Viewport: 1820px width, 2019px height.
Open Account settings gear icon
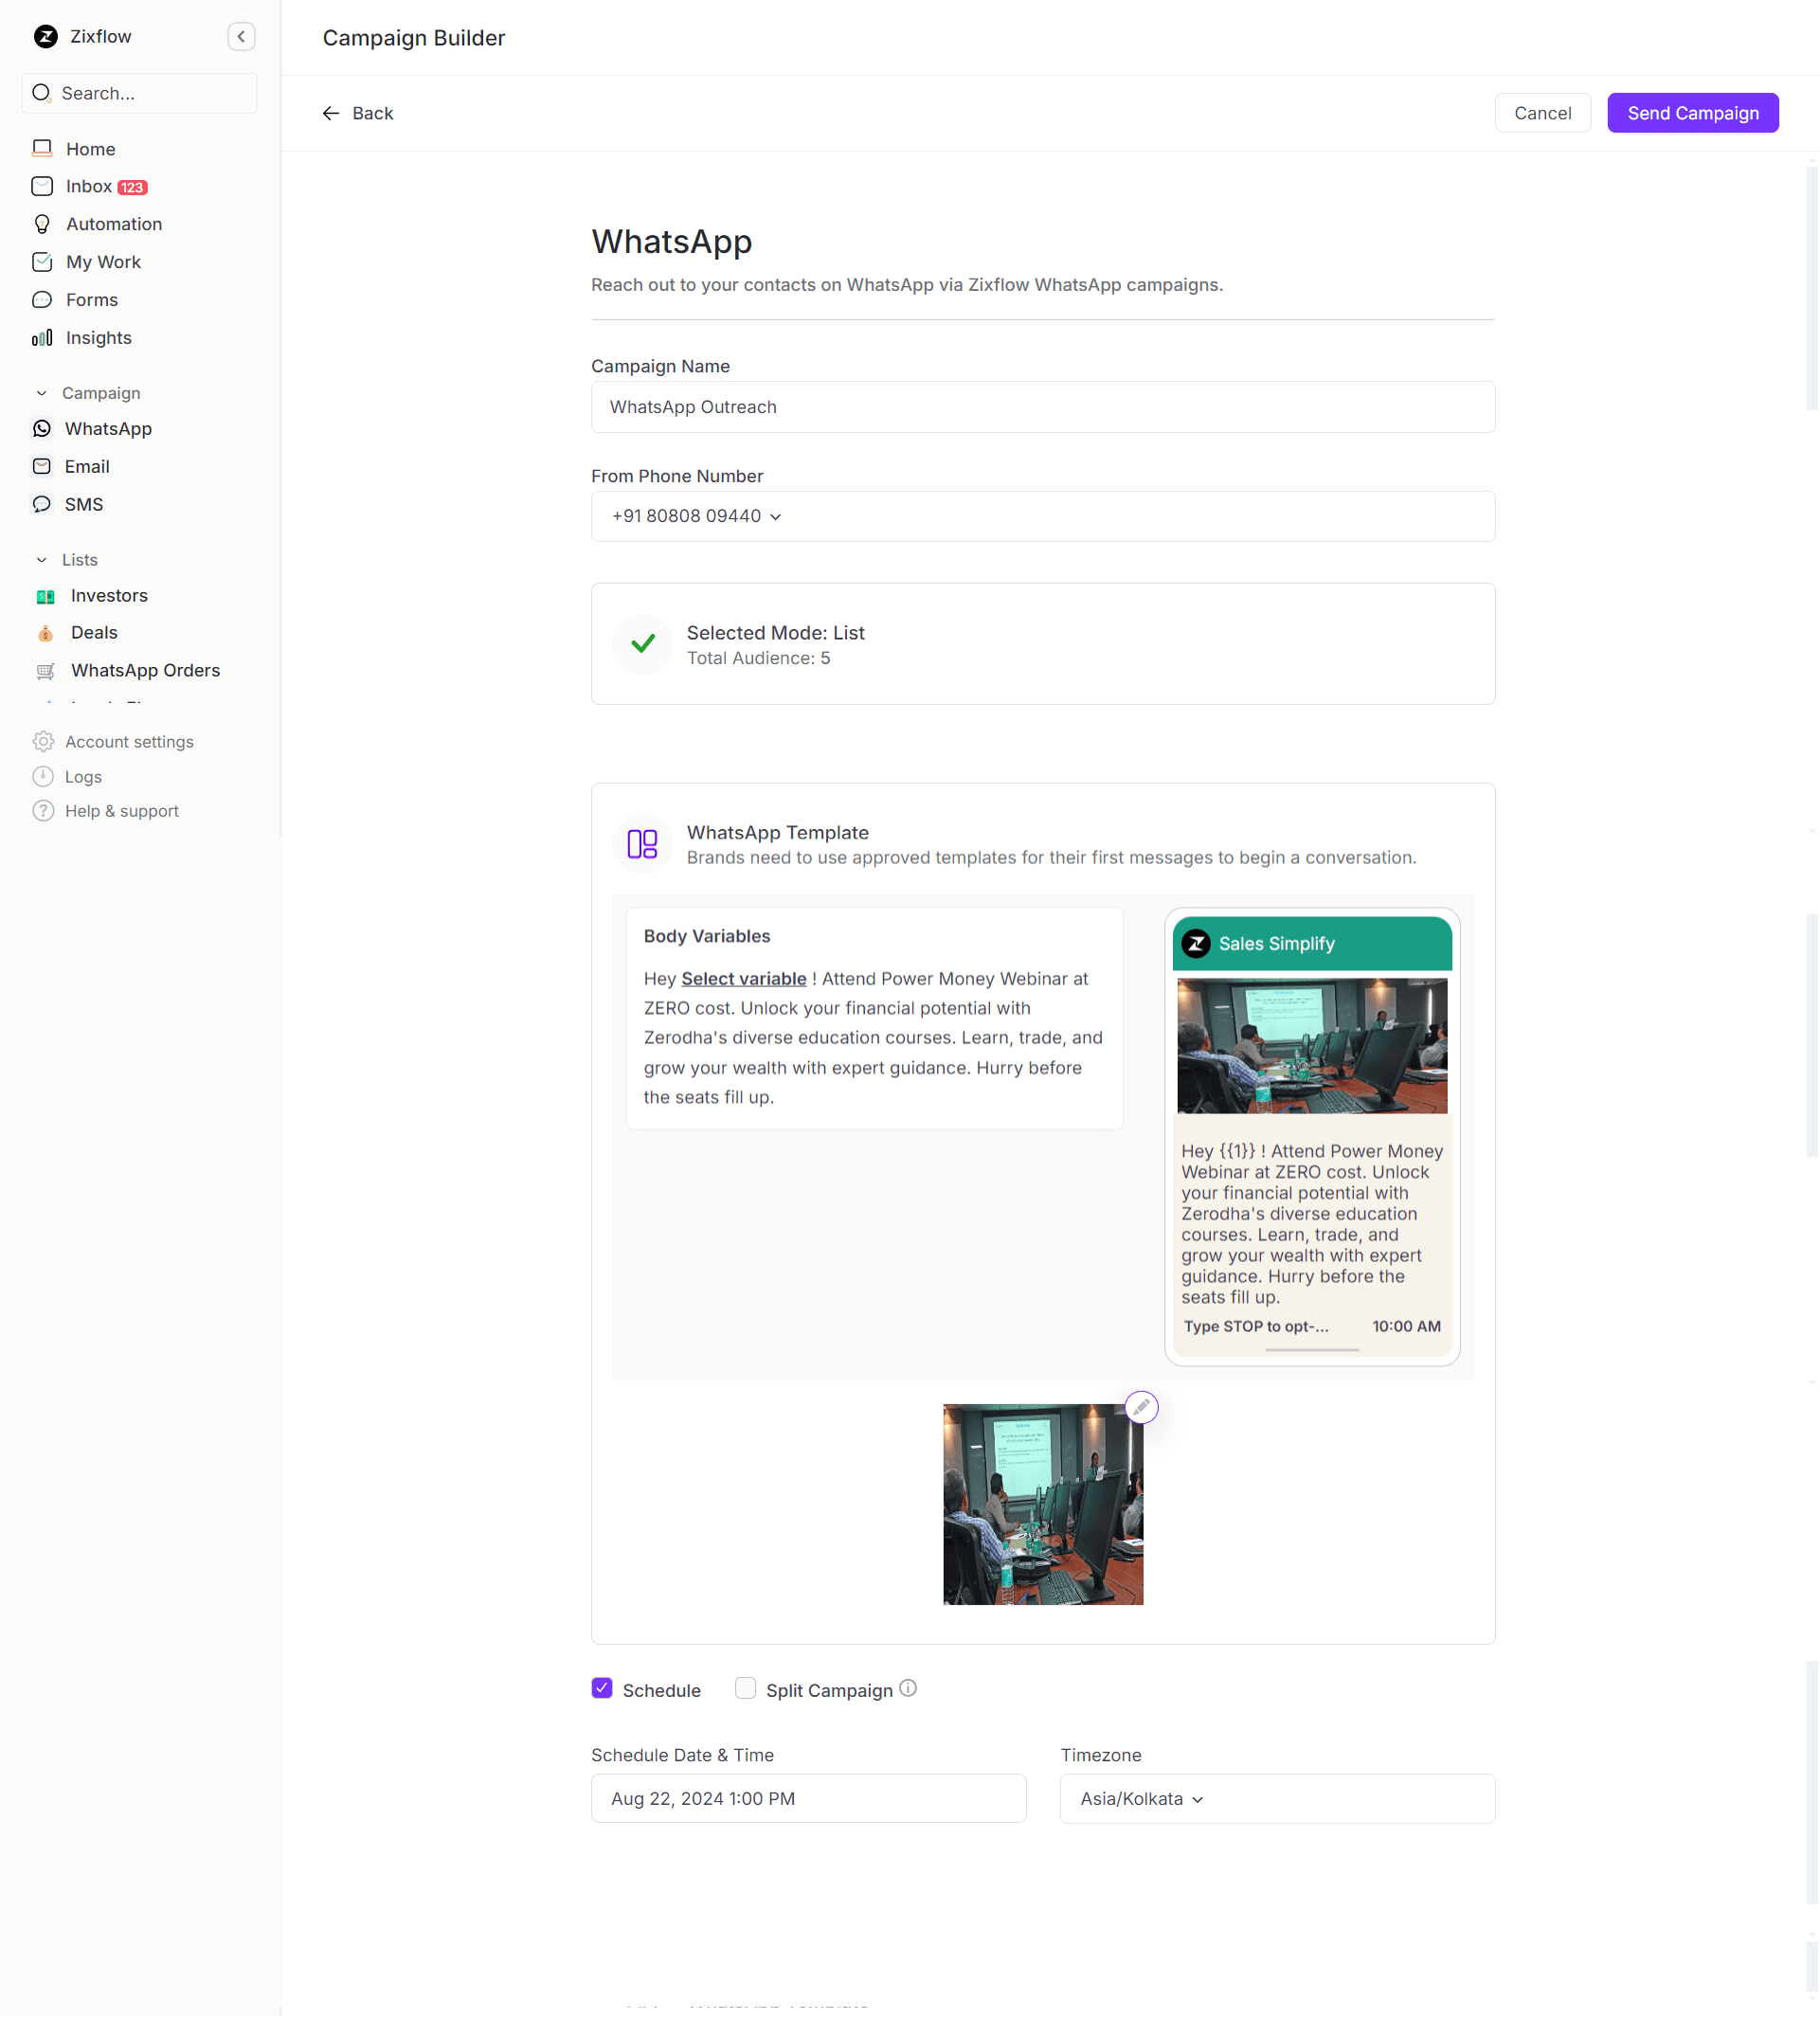[43, 742]
